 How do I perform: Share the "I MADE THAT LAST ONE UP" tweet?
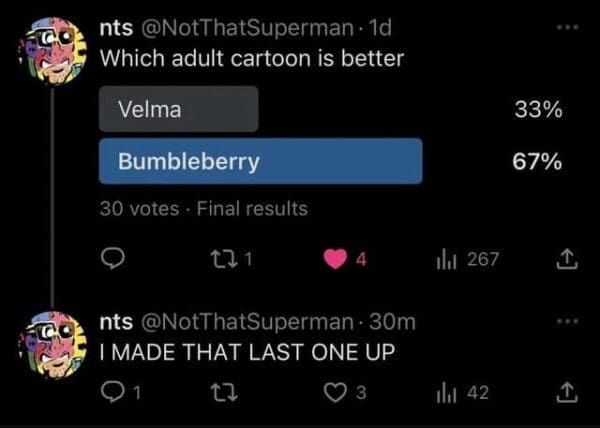(567, 393)
